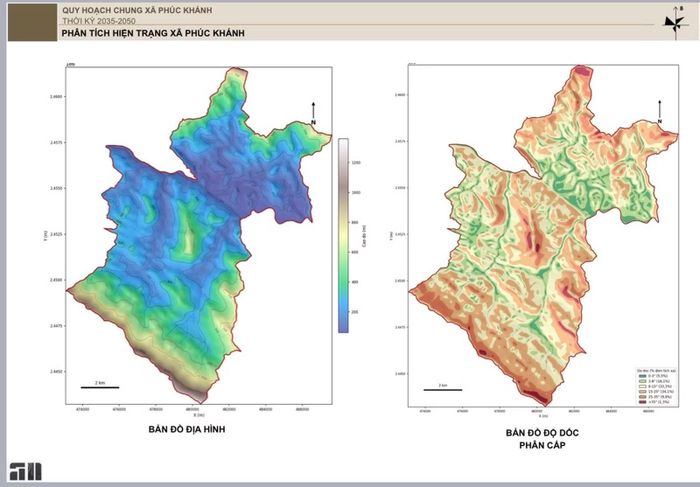The image size is (700, 487).
Task: Click the heading 'PHÂN TÍCH HIỆN TRẠNG XÃ PHÚC KHÁNH'
Action: [x=153, y=33]
